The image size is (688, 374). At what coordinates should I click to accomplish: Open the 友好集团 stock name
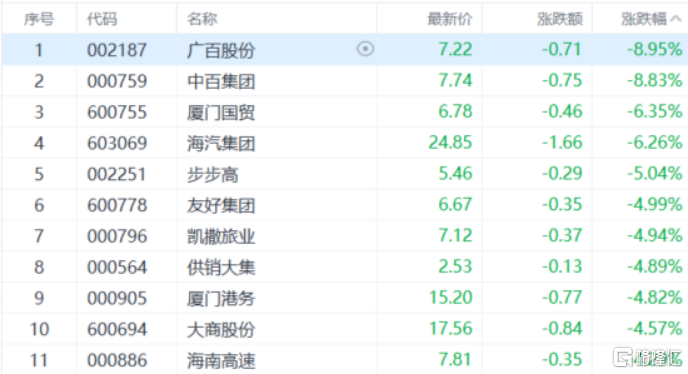(221, 205)
